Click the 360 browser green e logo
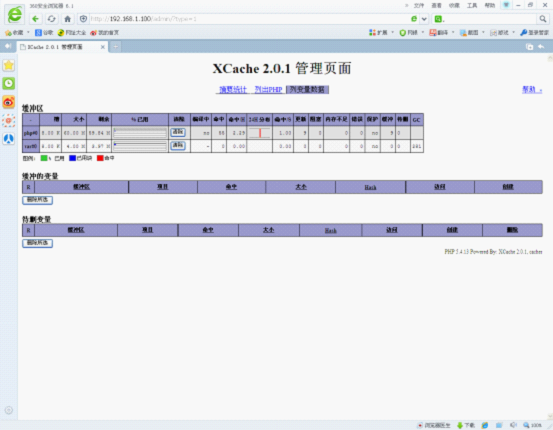Viewport: 553px width, 430px height. [14, 14]
